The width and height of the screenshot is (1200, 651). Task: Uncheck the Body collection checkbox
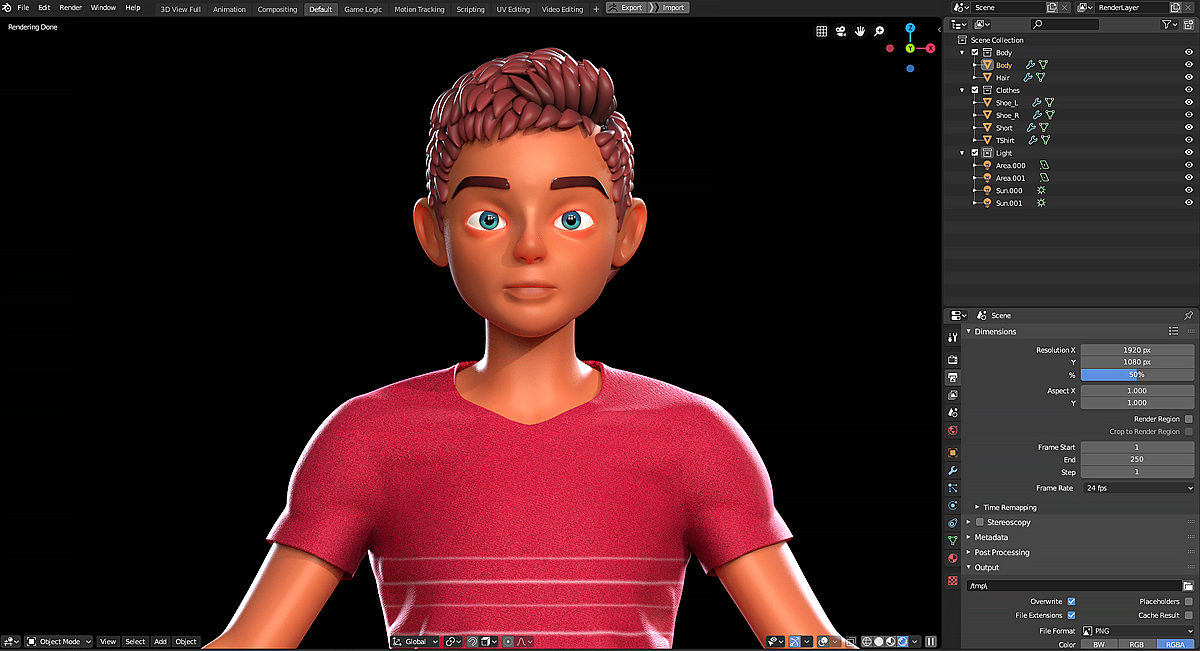(x=975, y=52)
